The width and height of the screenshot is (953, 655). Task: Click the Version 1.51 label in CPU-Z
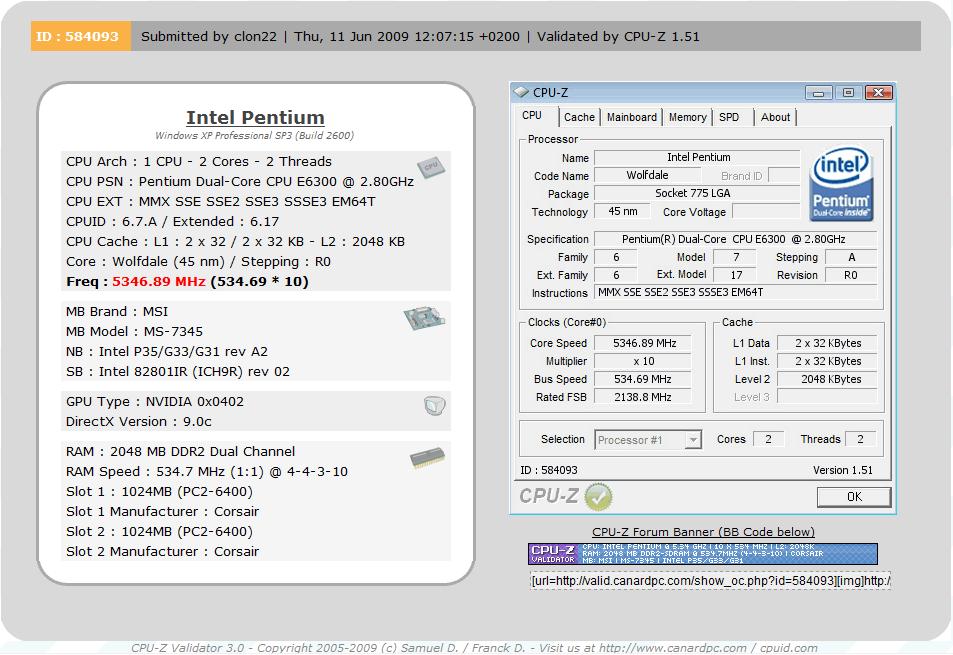[x=842, y=470]
